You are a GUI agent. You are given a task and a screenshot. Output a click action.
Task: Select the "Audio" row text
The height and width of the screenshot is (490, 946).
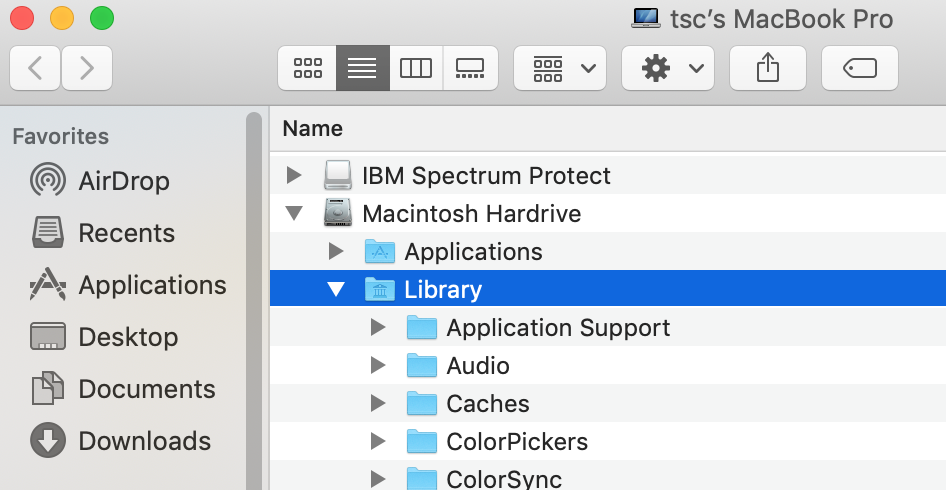click(478, 366)
